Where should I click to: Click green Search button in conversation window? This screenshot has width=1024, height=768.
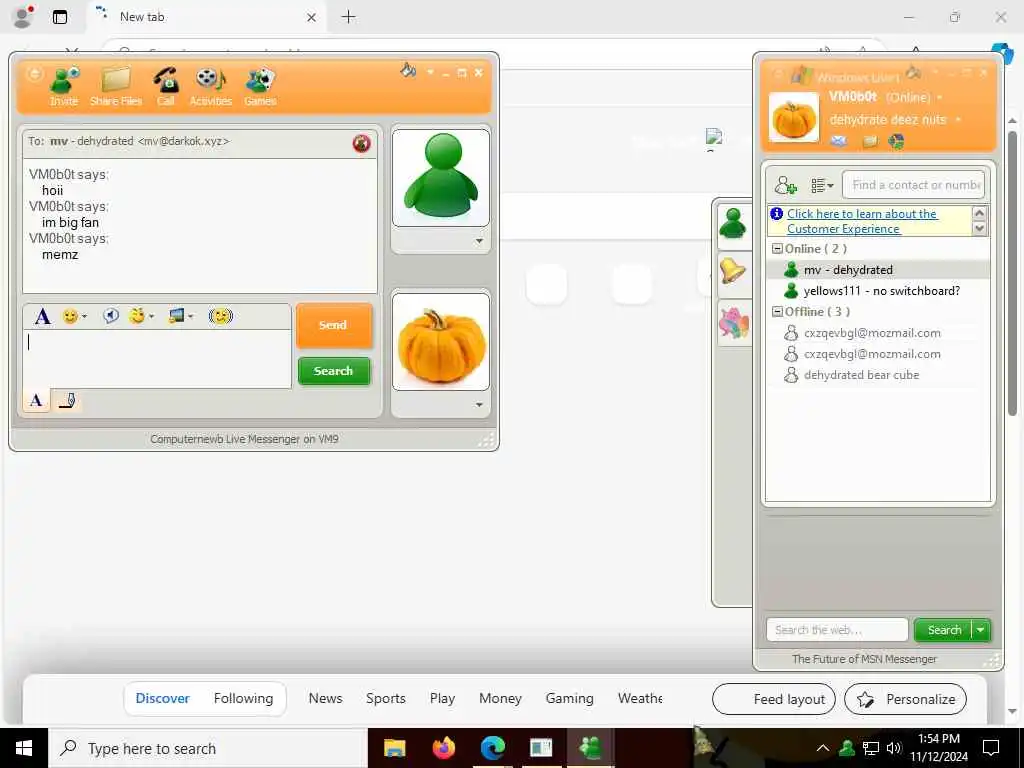[334, 371]
